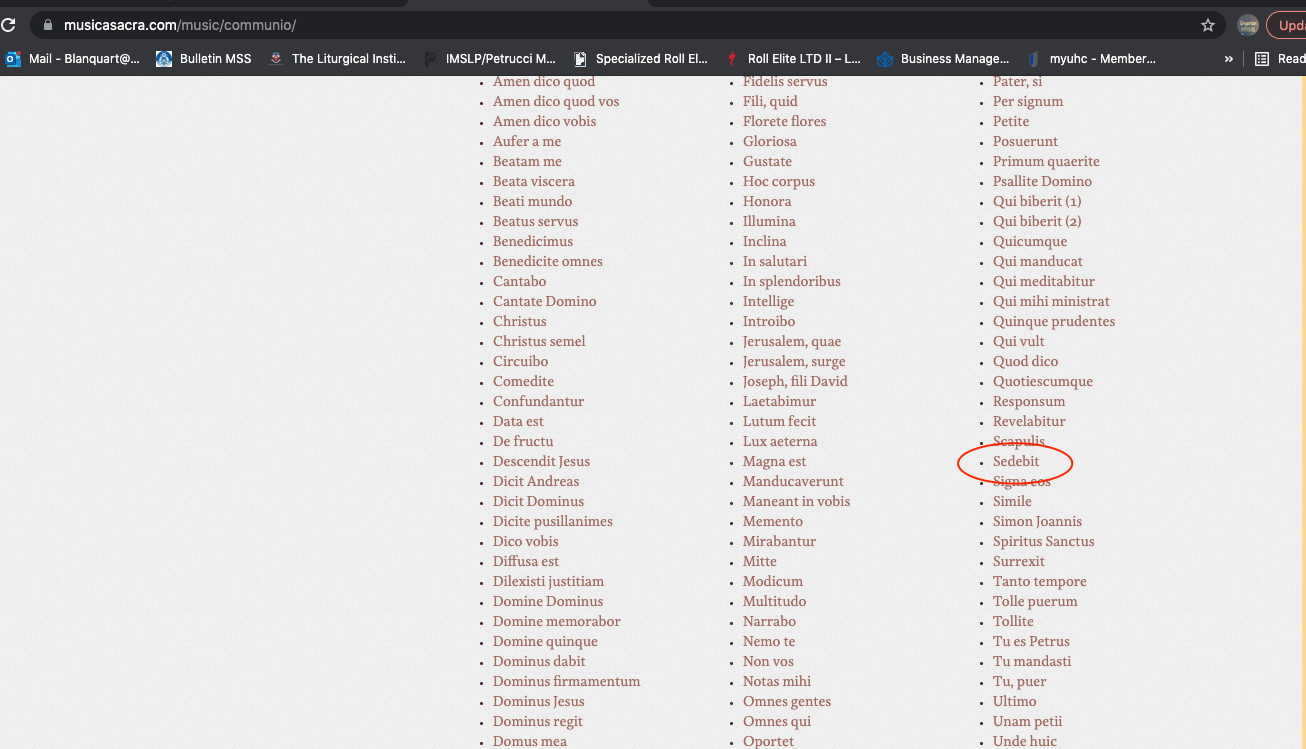Click the lock icon in address bar
The width and height of the screenshot is (1306, 749).
[x=47, y=25]
